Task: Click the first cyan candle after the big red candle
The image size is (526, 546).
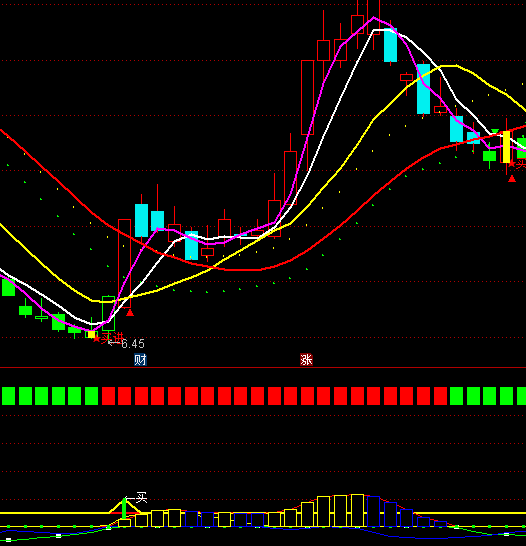Action: [x=141, y=220]
